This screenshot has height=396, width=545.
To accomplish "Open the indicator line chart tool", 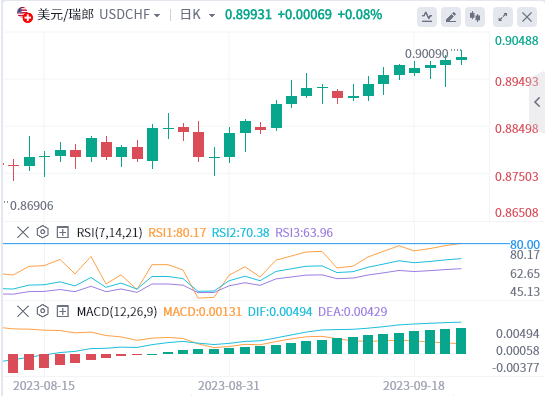I will coord(427,17).
